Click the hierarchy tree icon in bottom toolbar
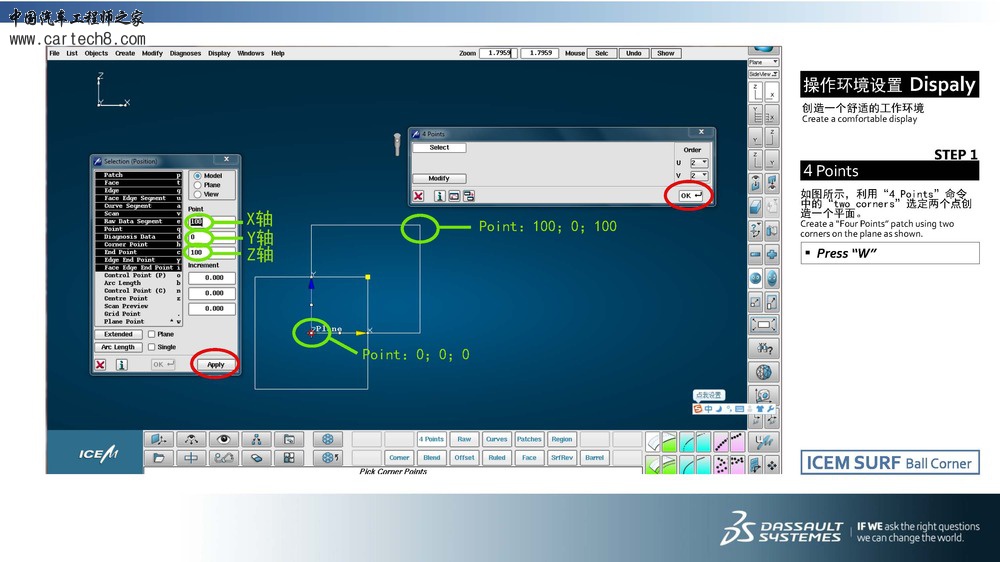1000x562 pixels. 256,439
